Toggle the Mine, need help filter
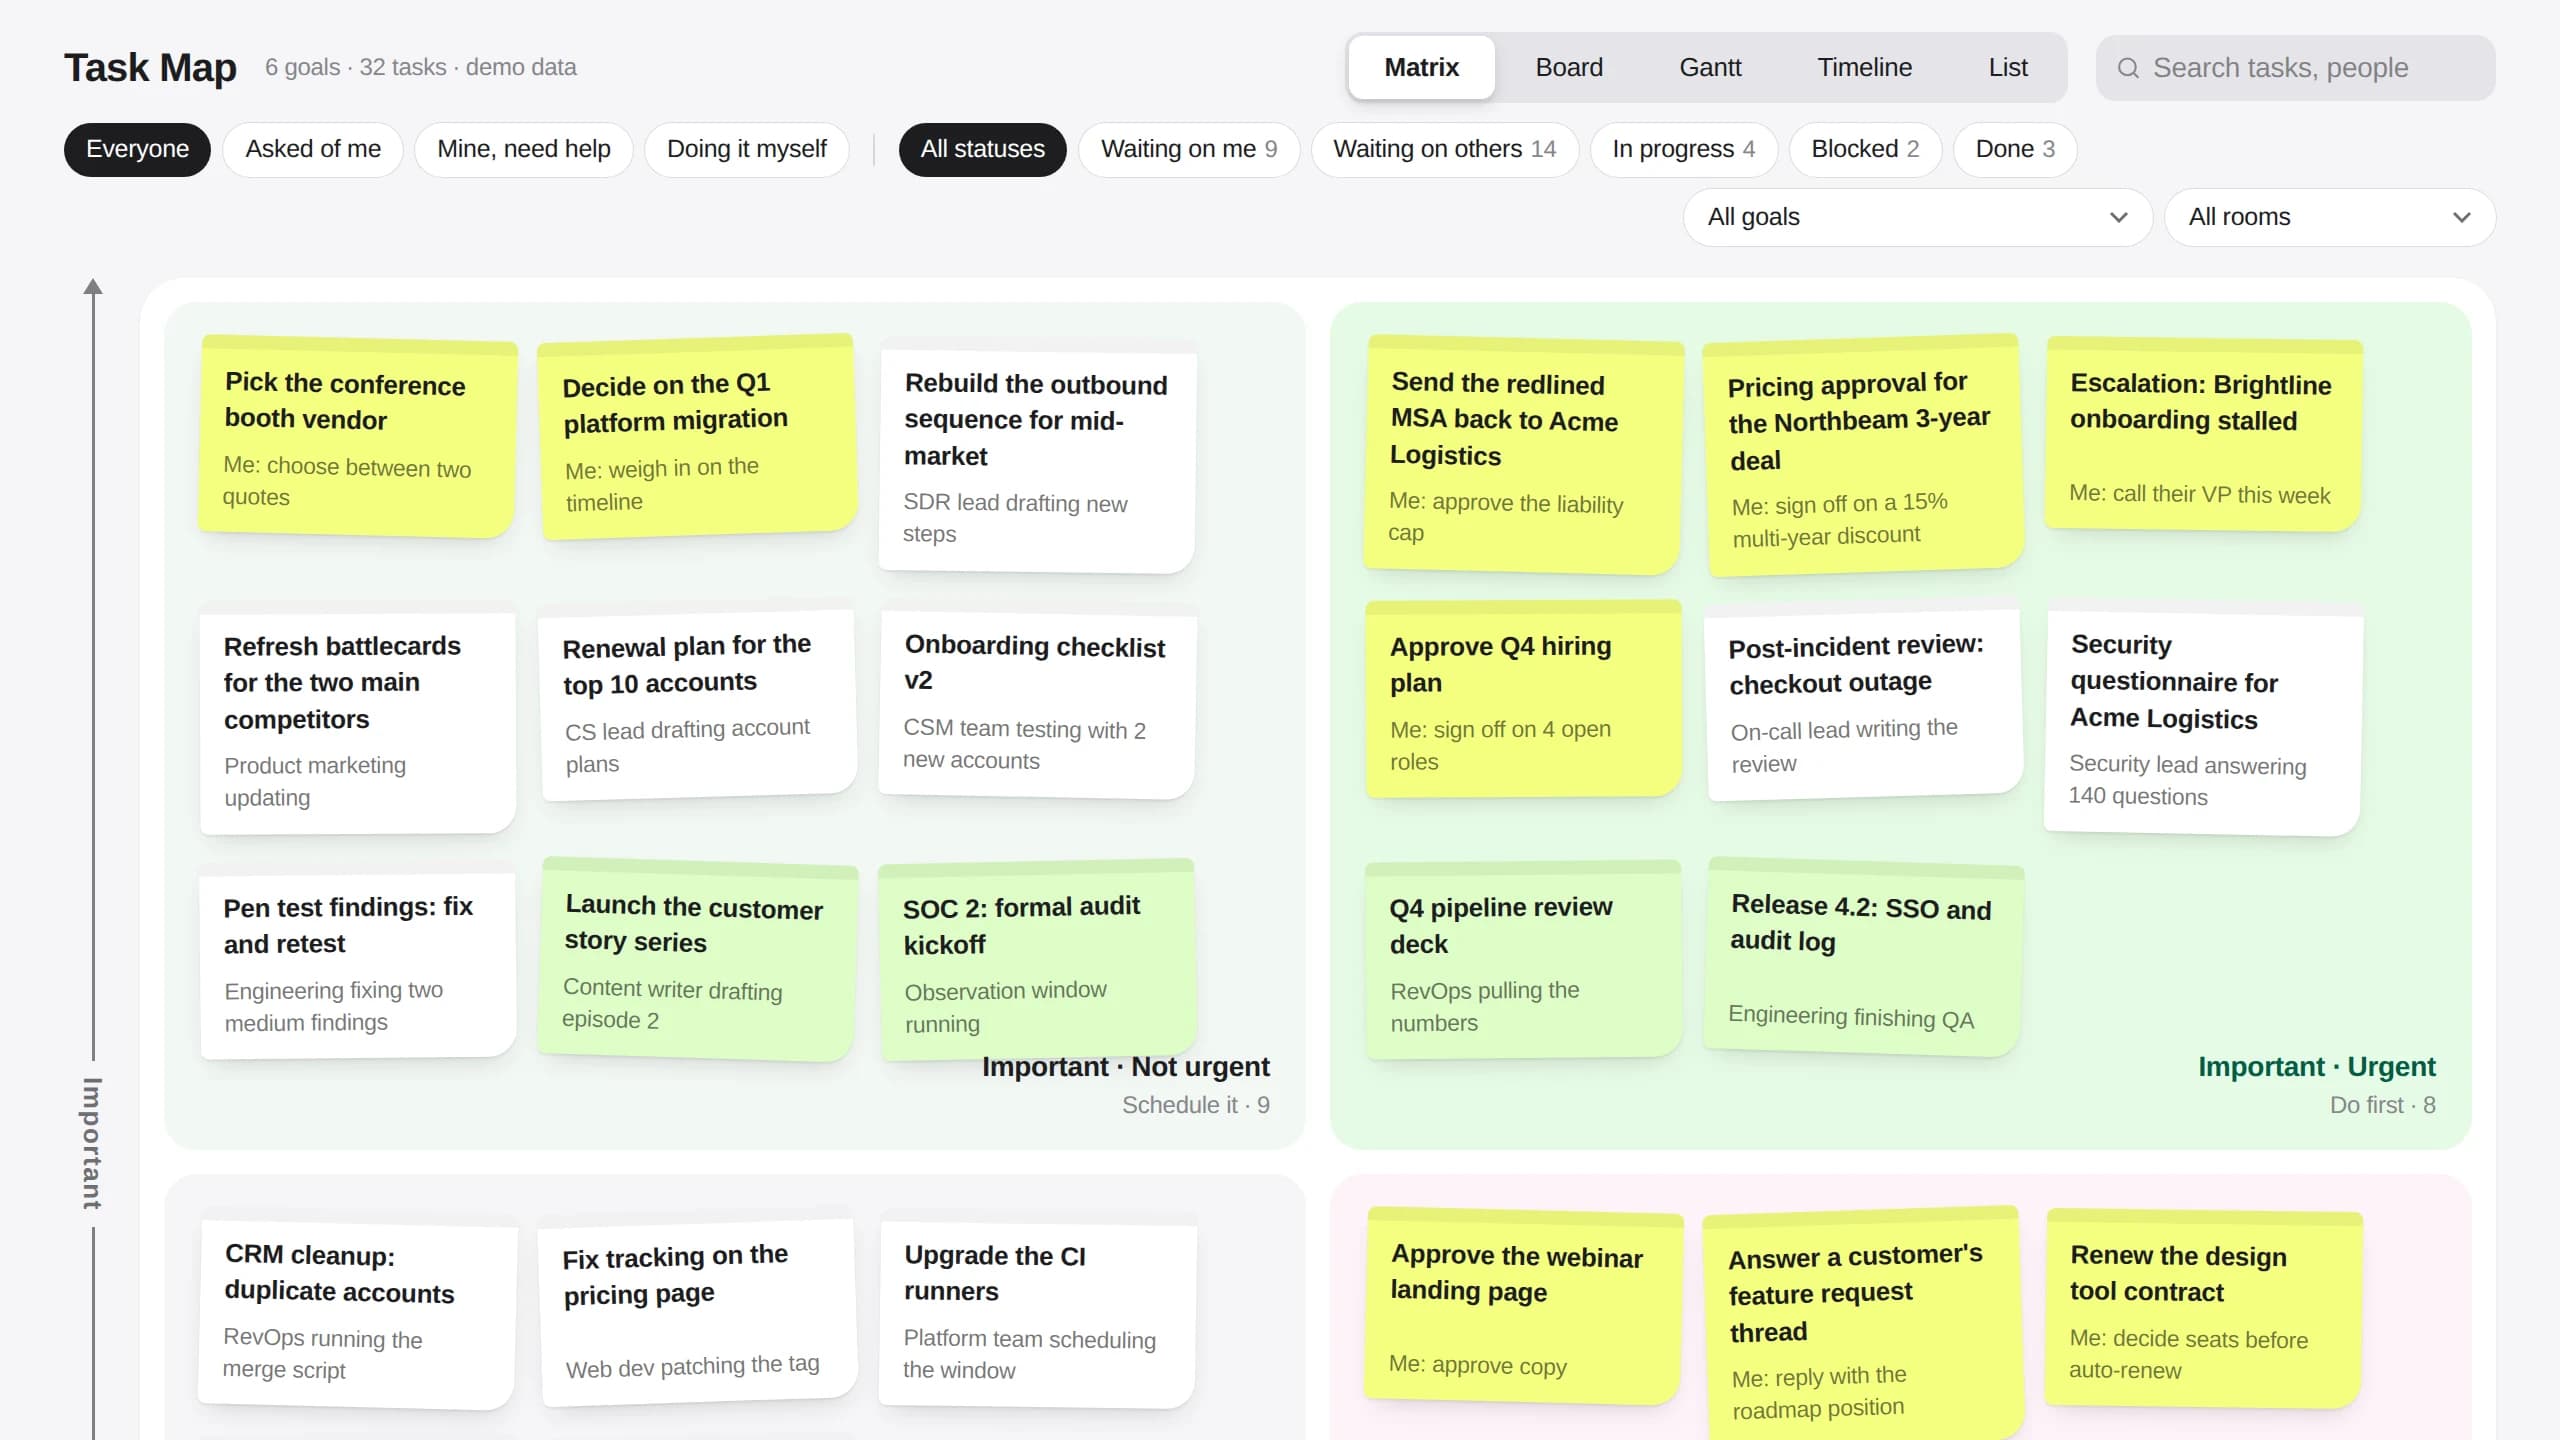 tap(524, 149)
